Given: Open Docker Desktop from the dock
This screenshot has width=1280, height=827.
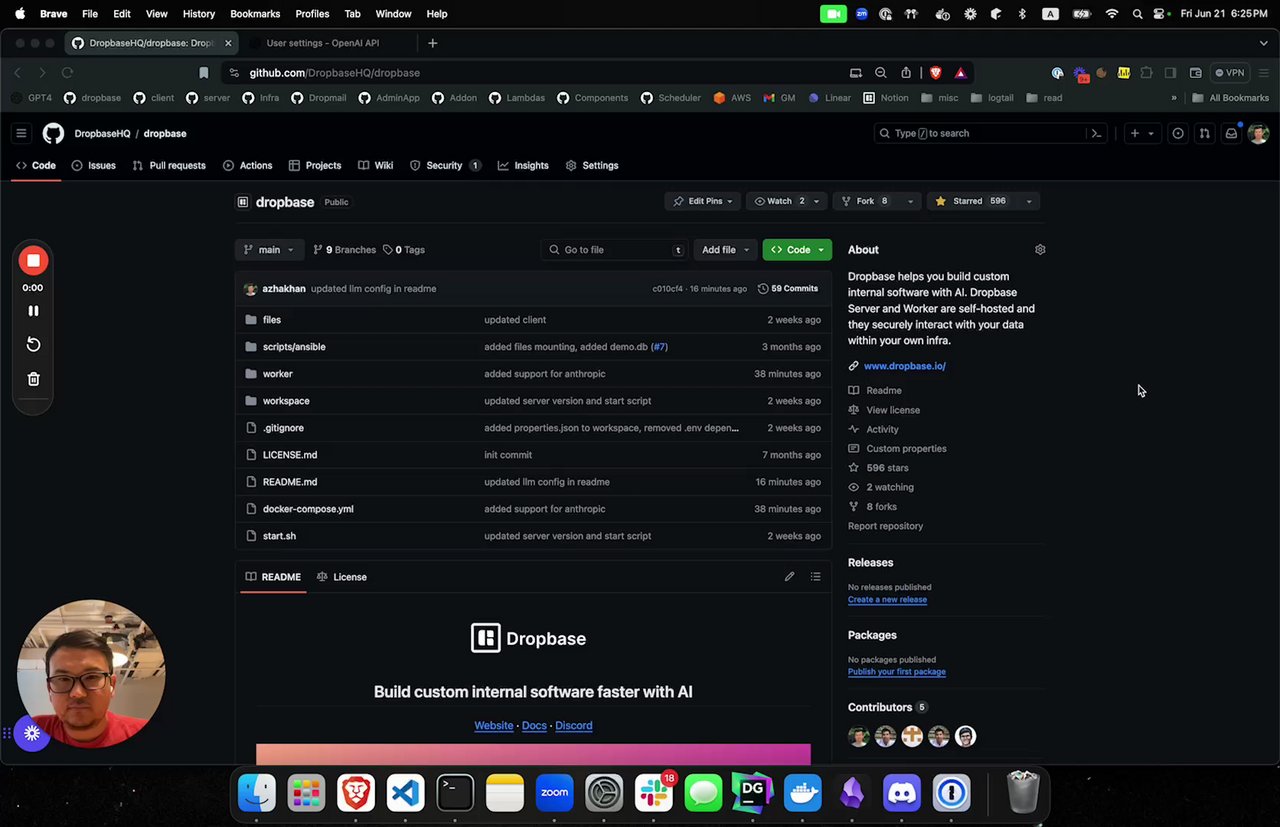Looking at the screenshot, I should [802, 793].
